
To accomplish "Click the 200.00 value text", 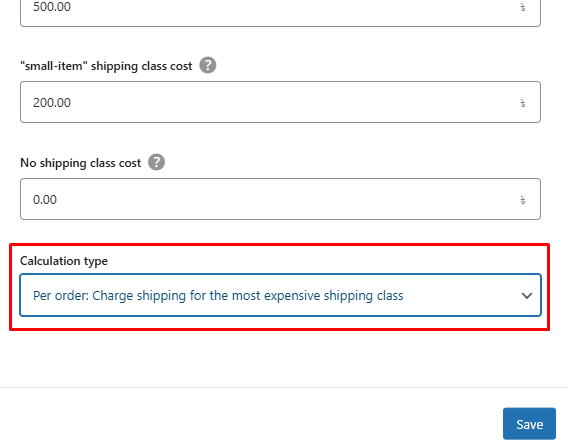I will tap(52, 103).
